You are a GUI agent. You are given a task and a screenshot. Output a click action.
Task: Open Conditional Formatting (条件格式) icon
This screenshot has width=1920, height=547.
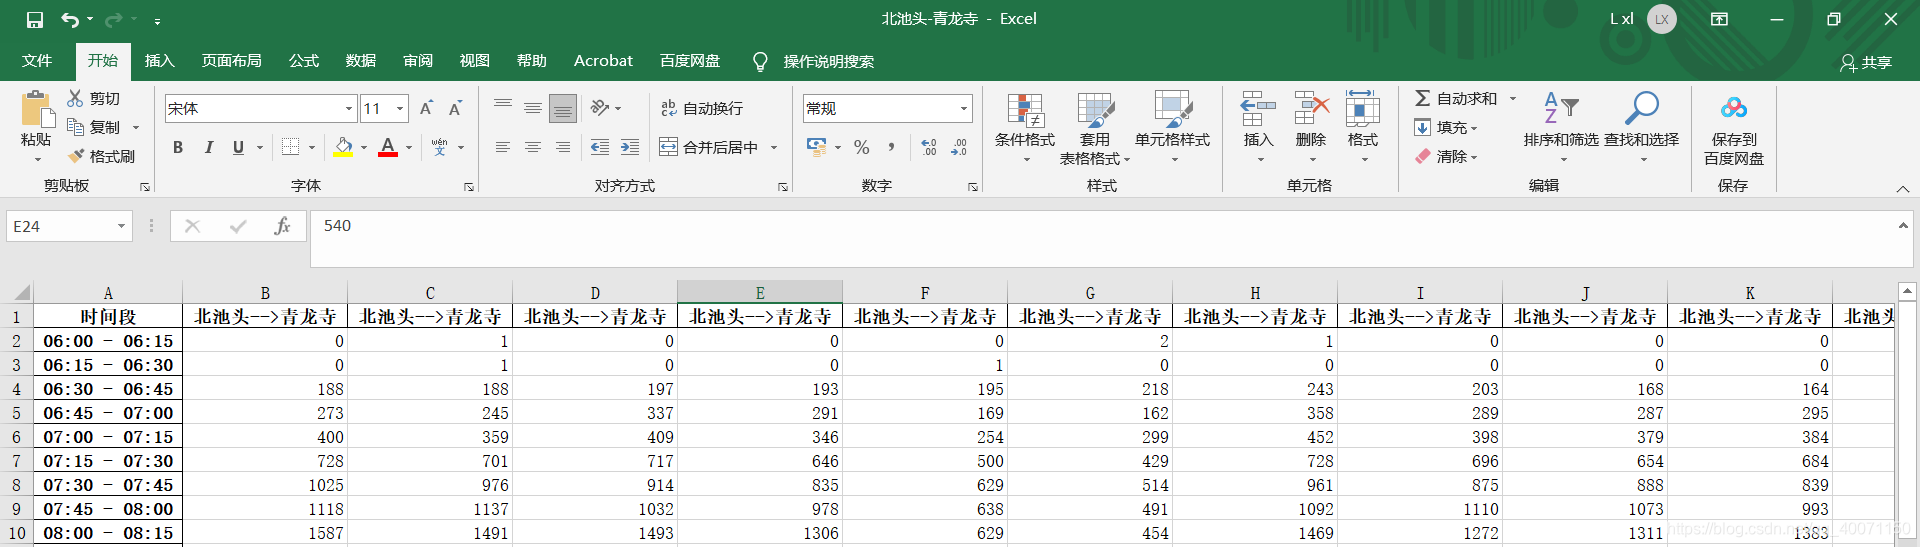click(x=1025, y=110)
